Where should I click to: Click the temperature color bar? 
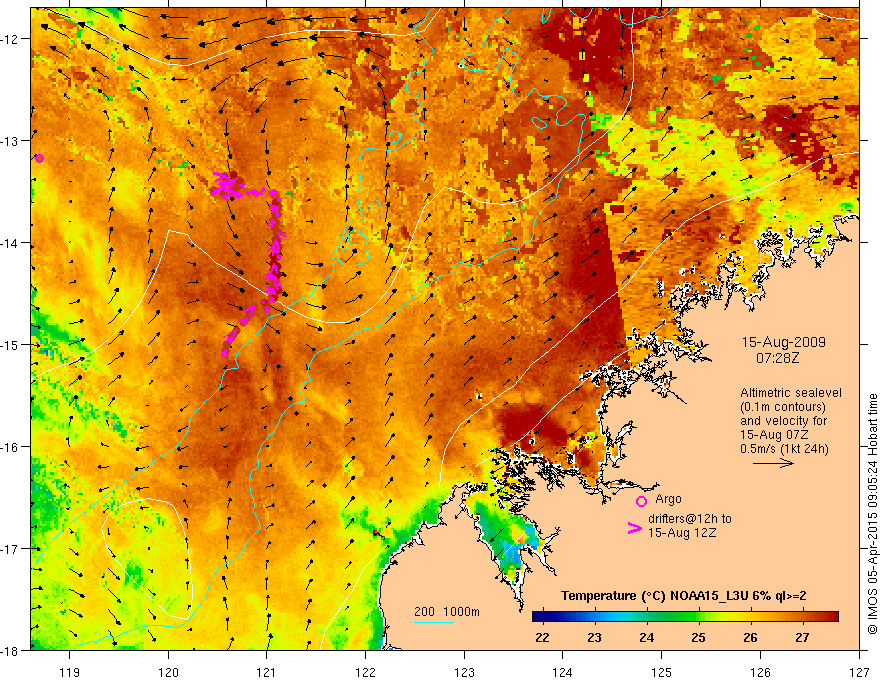[685, 616]
